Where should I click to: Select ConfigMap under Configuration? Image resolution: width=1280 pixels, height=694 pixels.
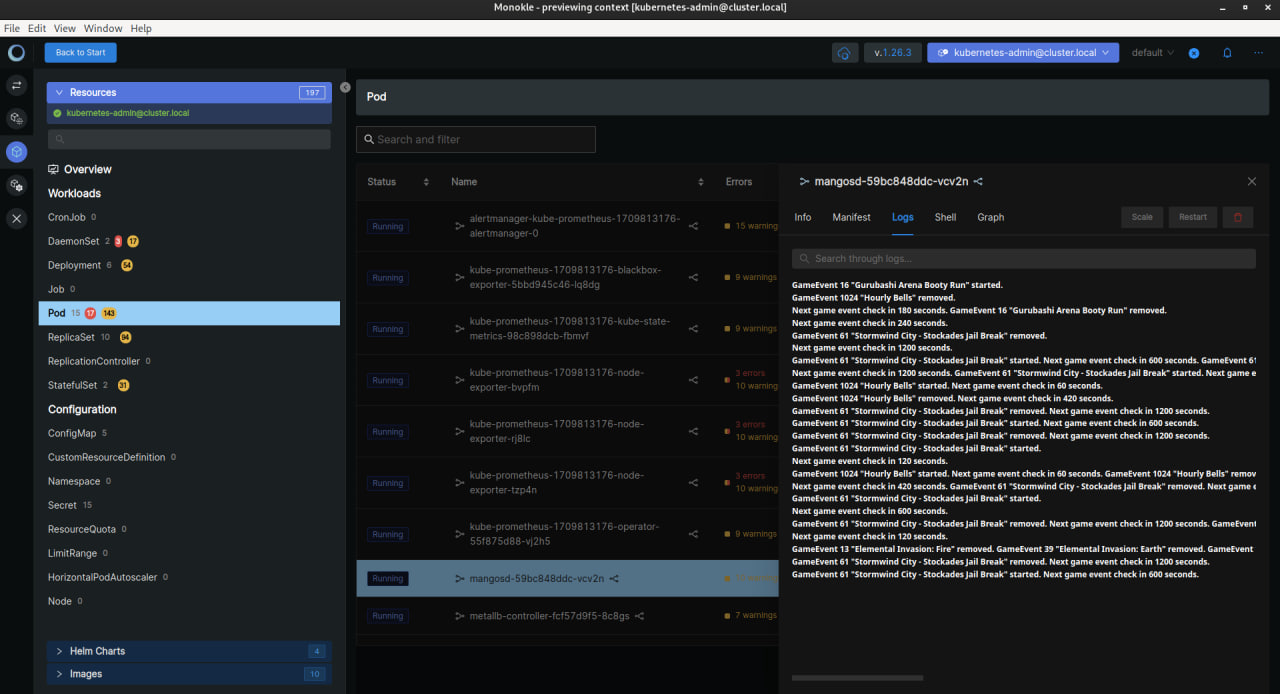tap(72, 433)
